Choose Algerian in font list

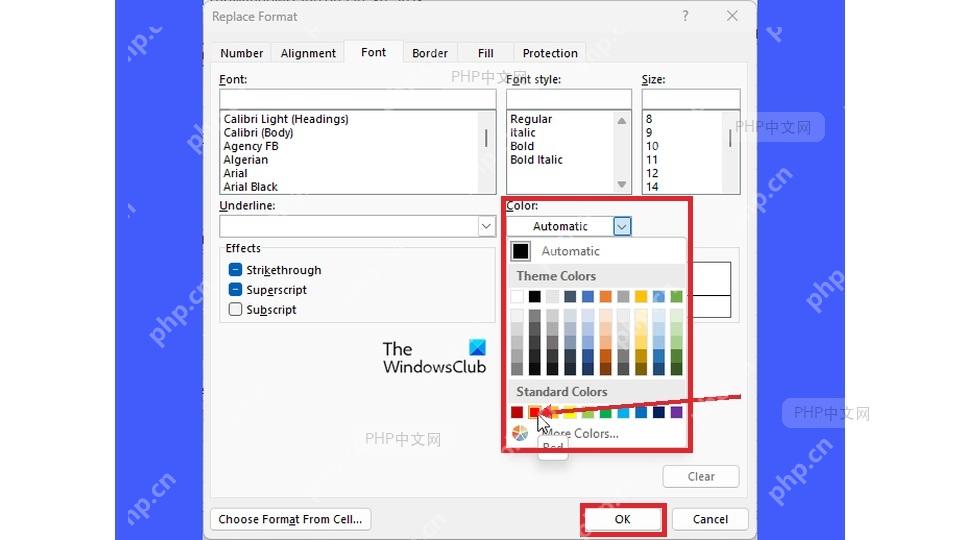pyautogui.click(x=246, y=159)
